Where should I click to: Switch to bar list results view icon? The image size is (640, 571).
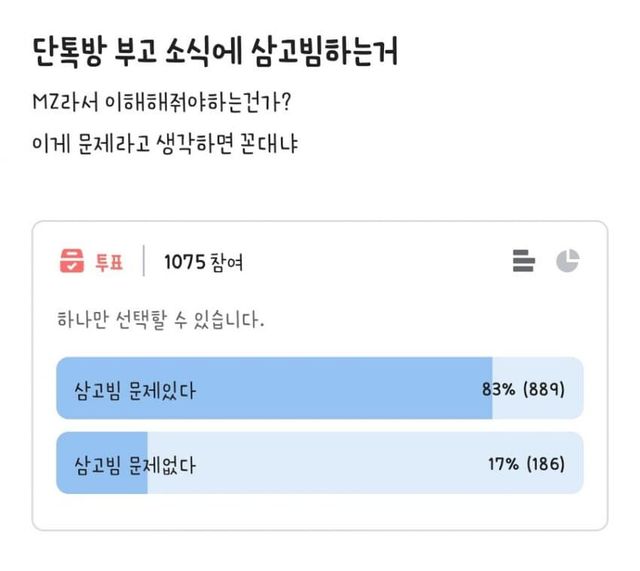point(523,261)
